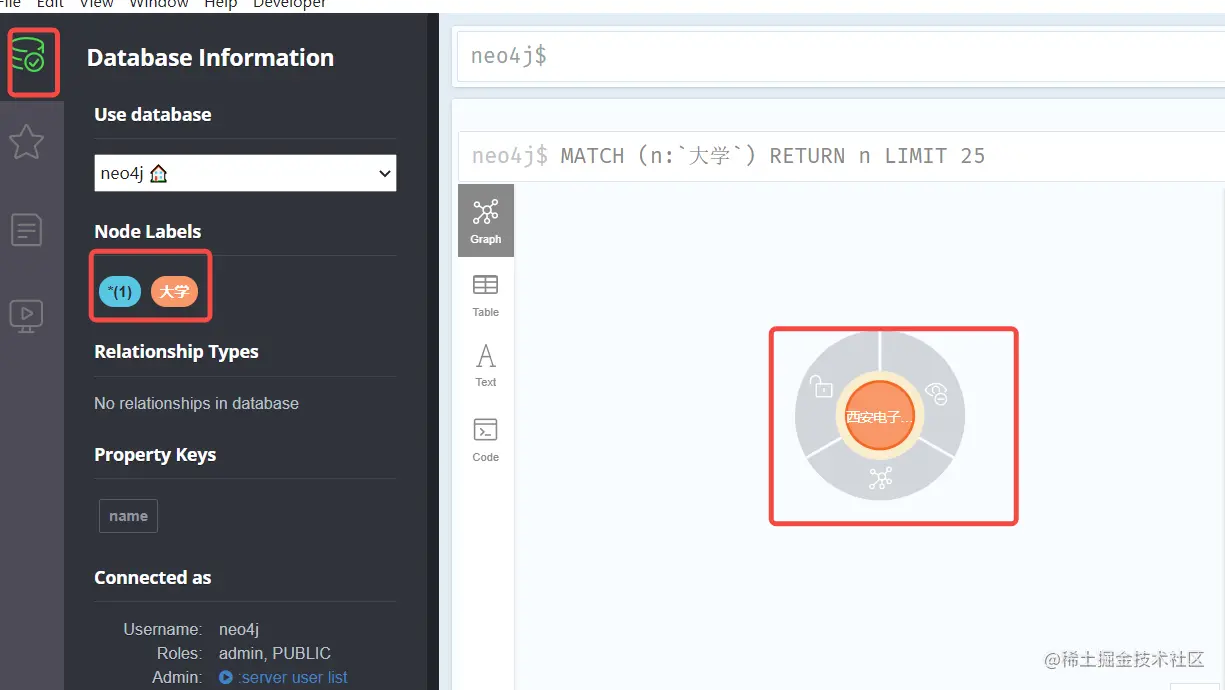The image size is (1225, 690).
Task: Open the Help and Learn document icon
Action: 26,229
